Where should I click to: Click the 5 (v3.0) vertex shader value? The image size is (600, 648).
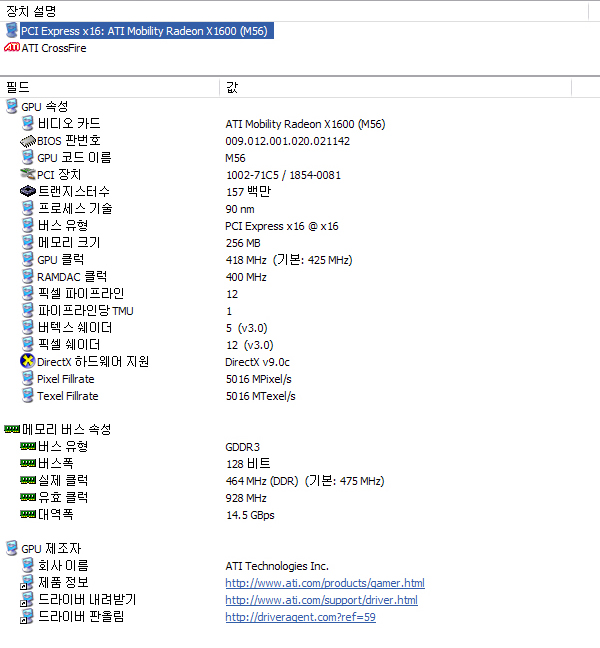247,328
